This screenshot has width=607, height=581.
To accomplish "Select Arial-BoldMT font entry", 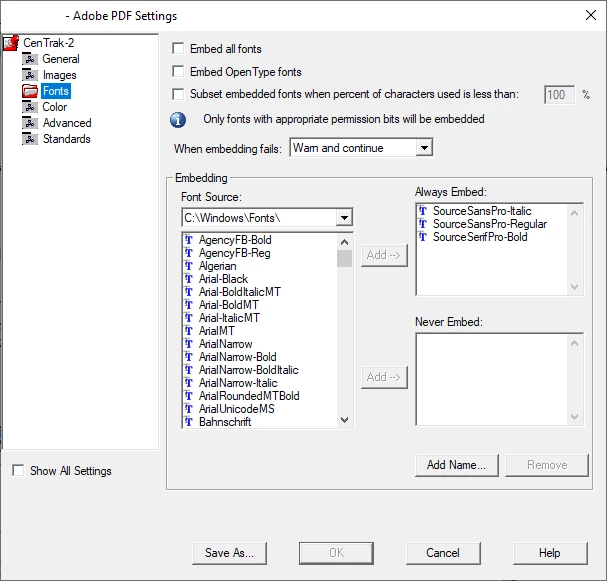I will click(x=228, y=305).
